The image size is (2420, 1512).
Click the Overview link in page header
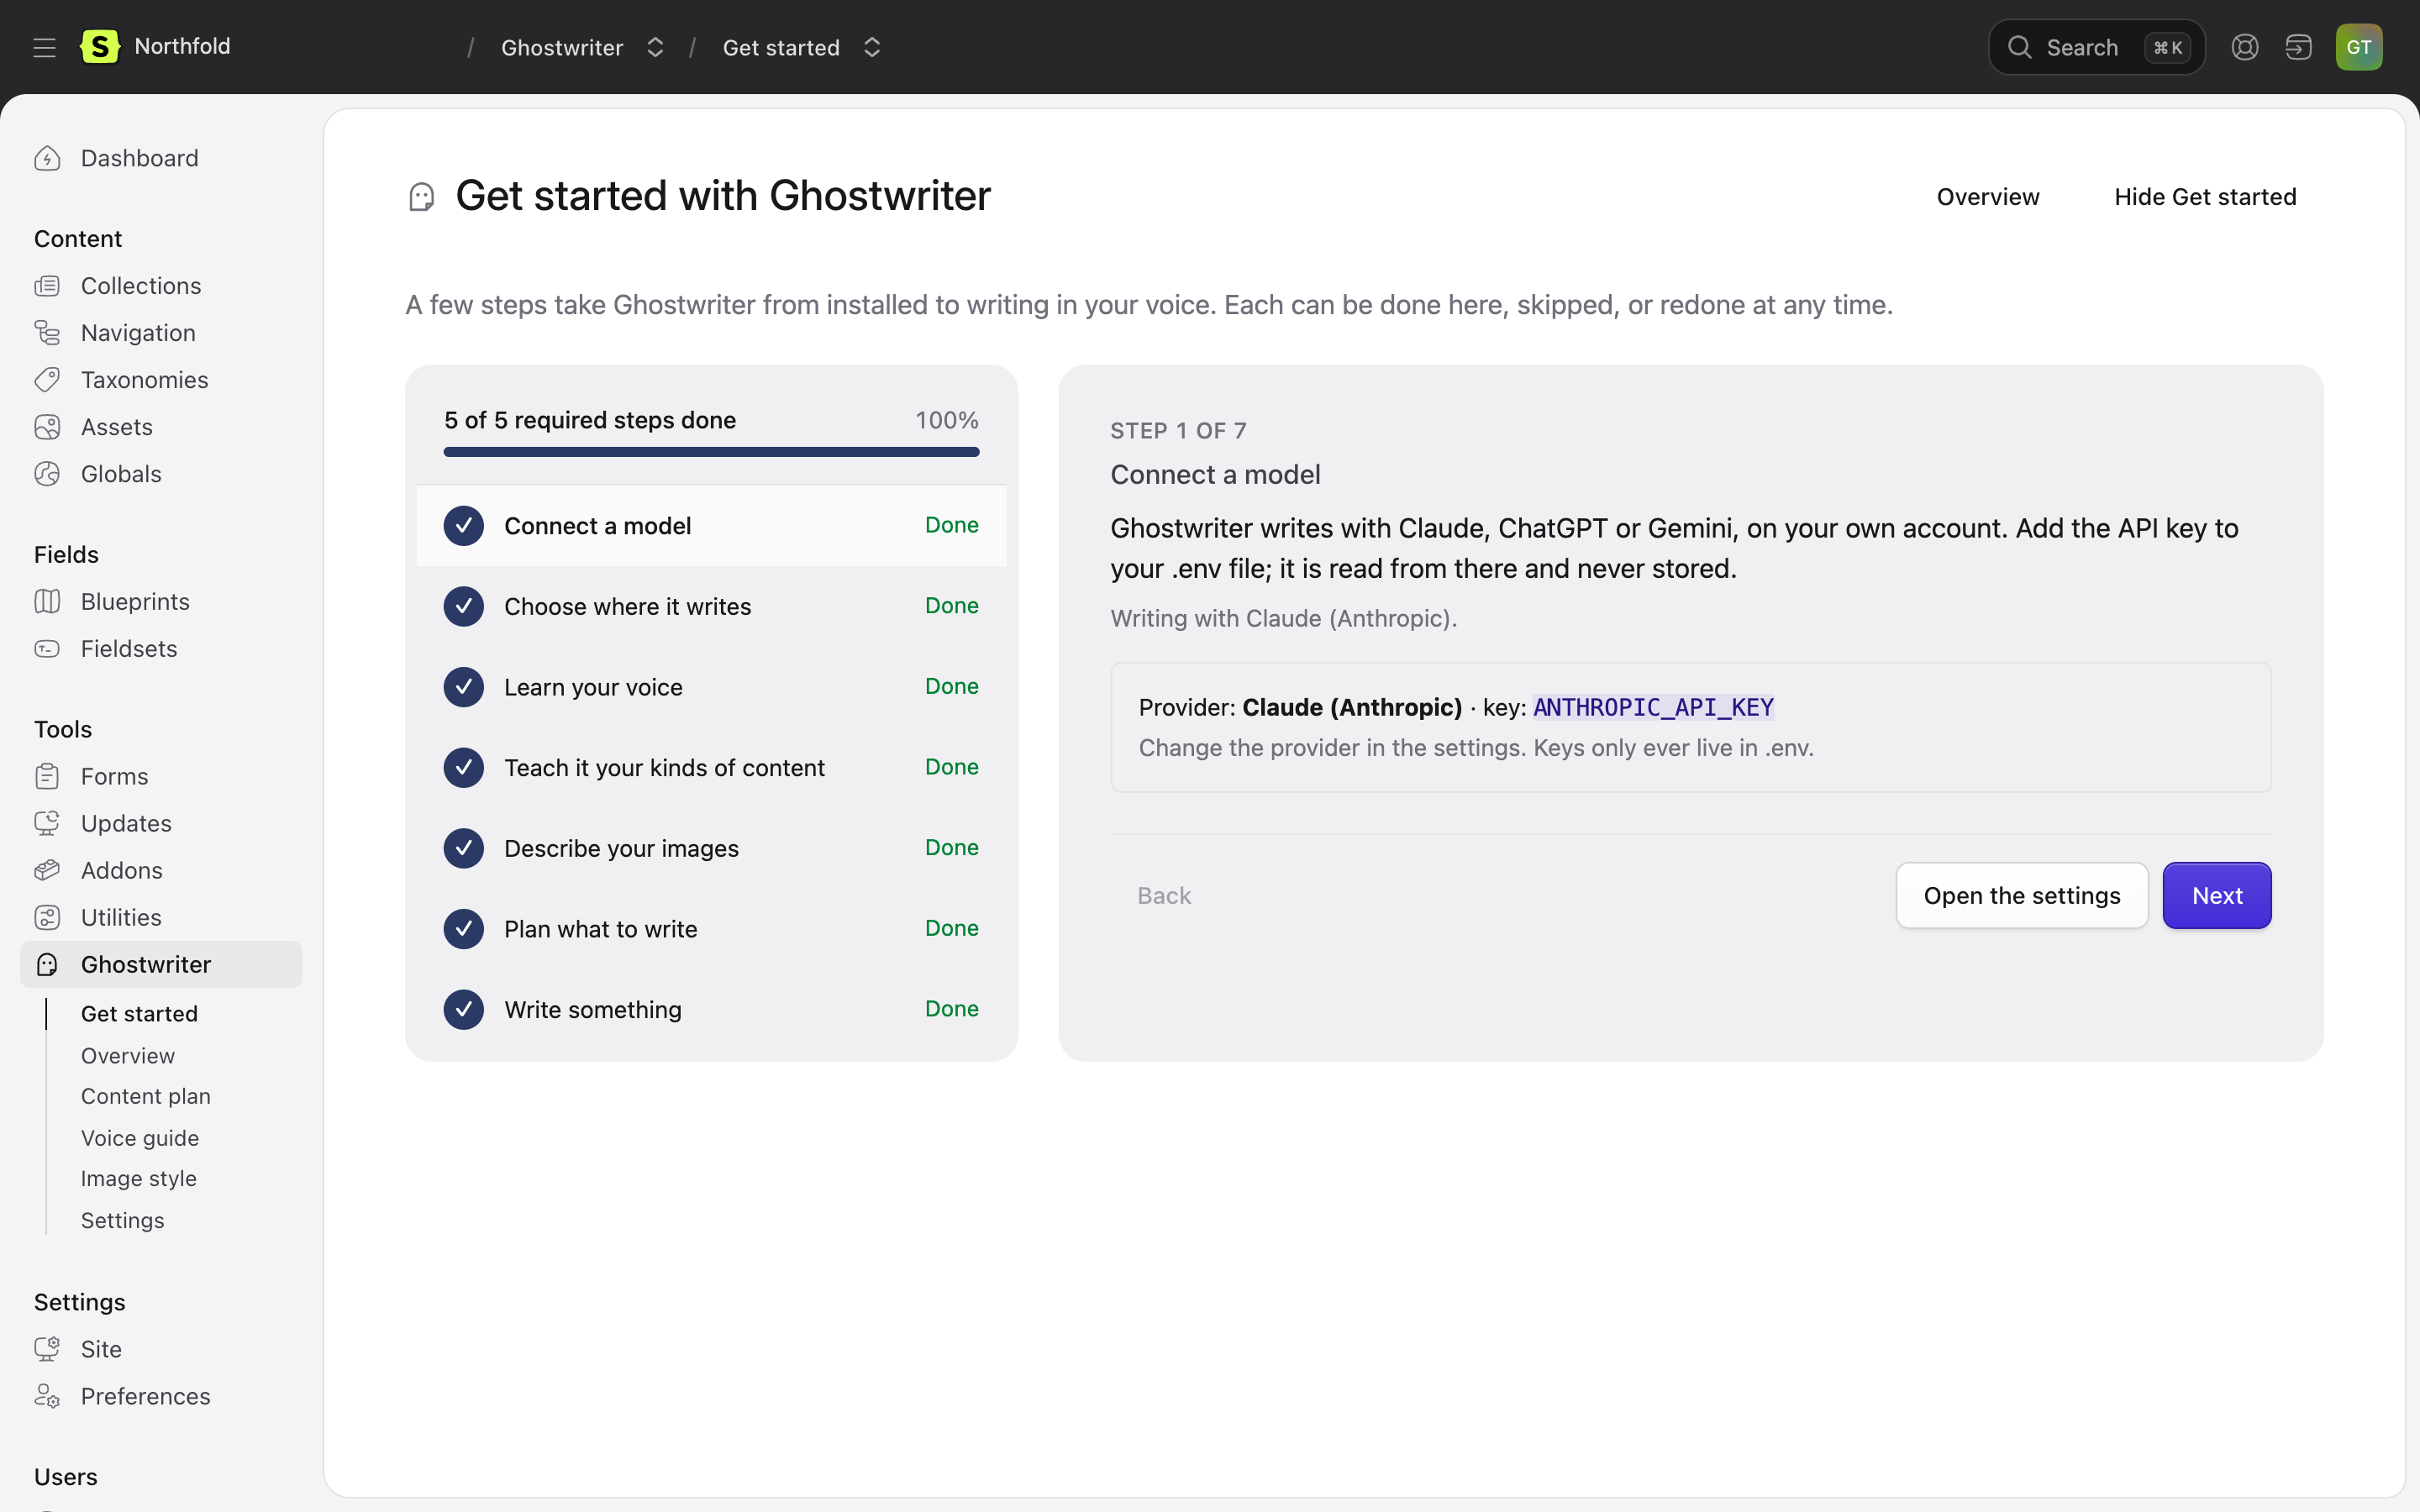tap(1988, 197)
